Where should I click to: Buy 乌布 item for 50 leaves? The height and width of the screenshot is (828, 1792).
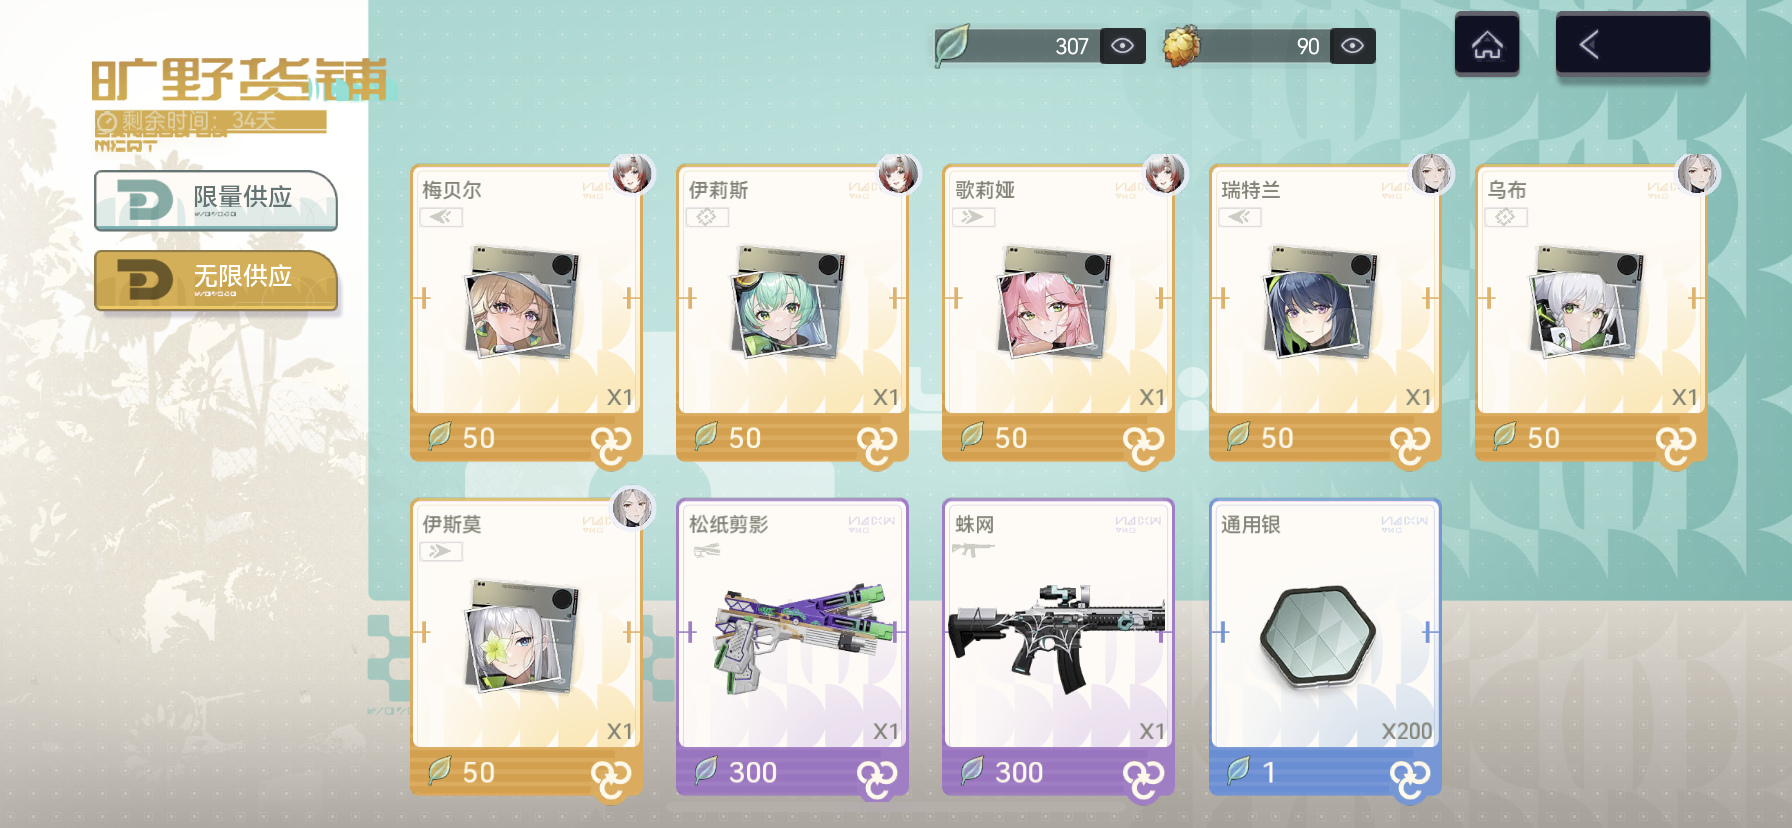[x=1590, y=438]
